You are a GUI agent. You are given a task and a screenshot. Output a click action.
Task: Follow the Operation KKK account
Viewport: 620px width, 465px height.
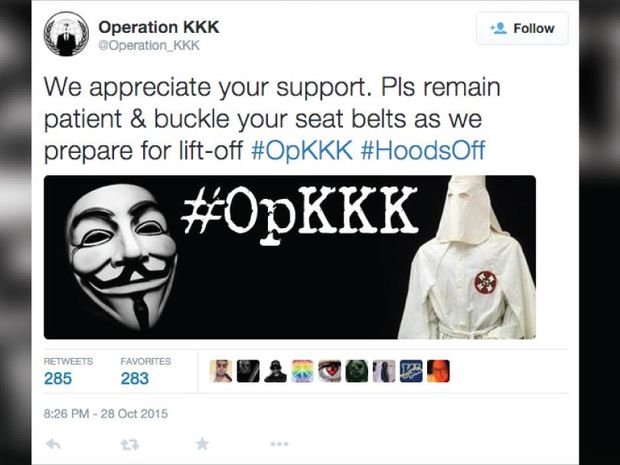tap(522, 28)
